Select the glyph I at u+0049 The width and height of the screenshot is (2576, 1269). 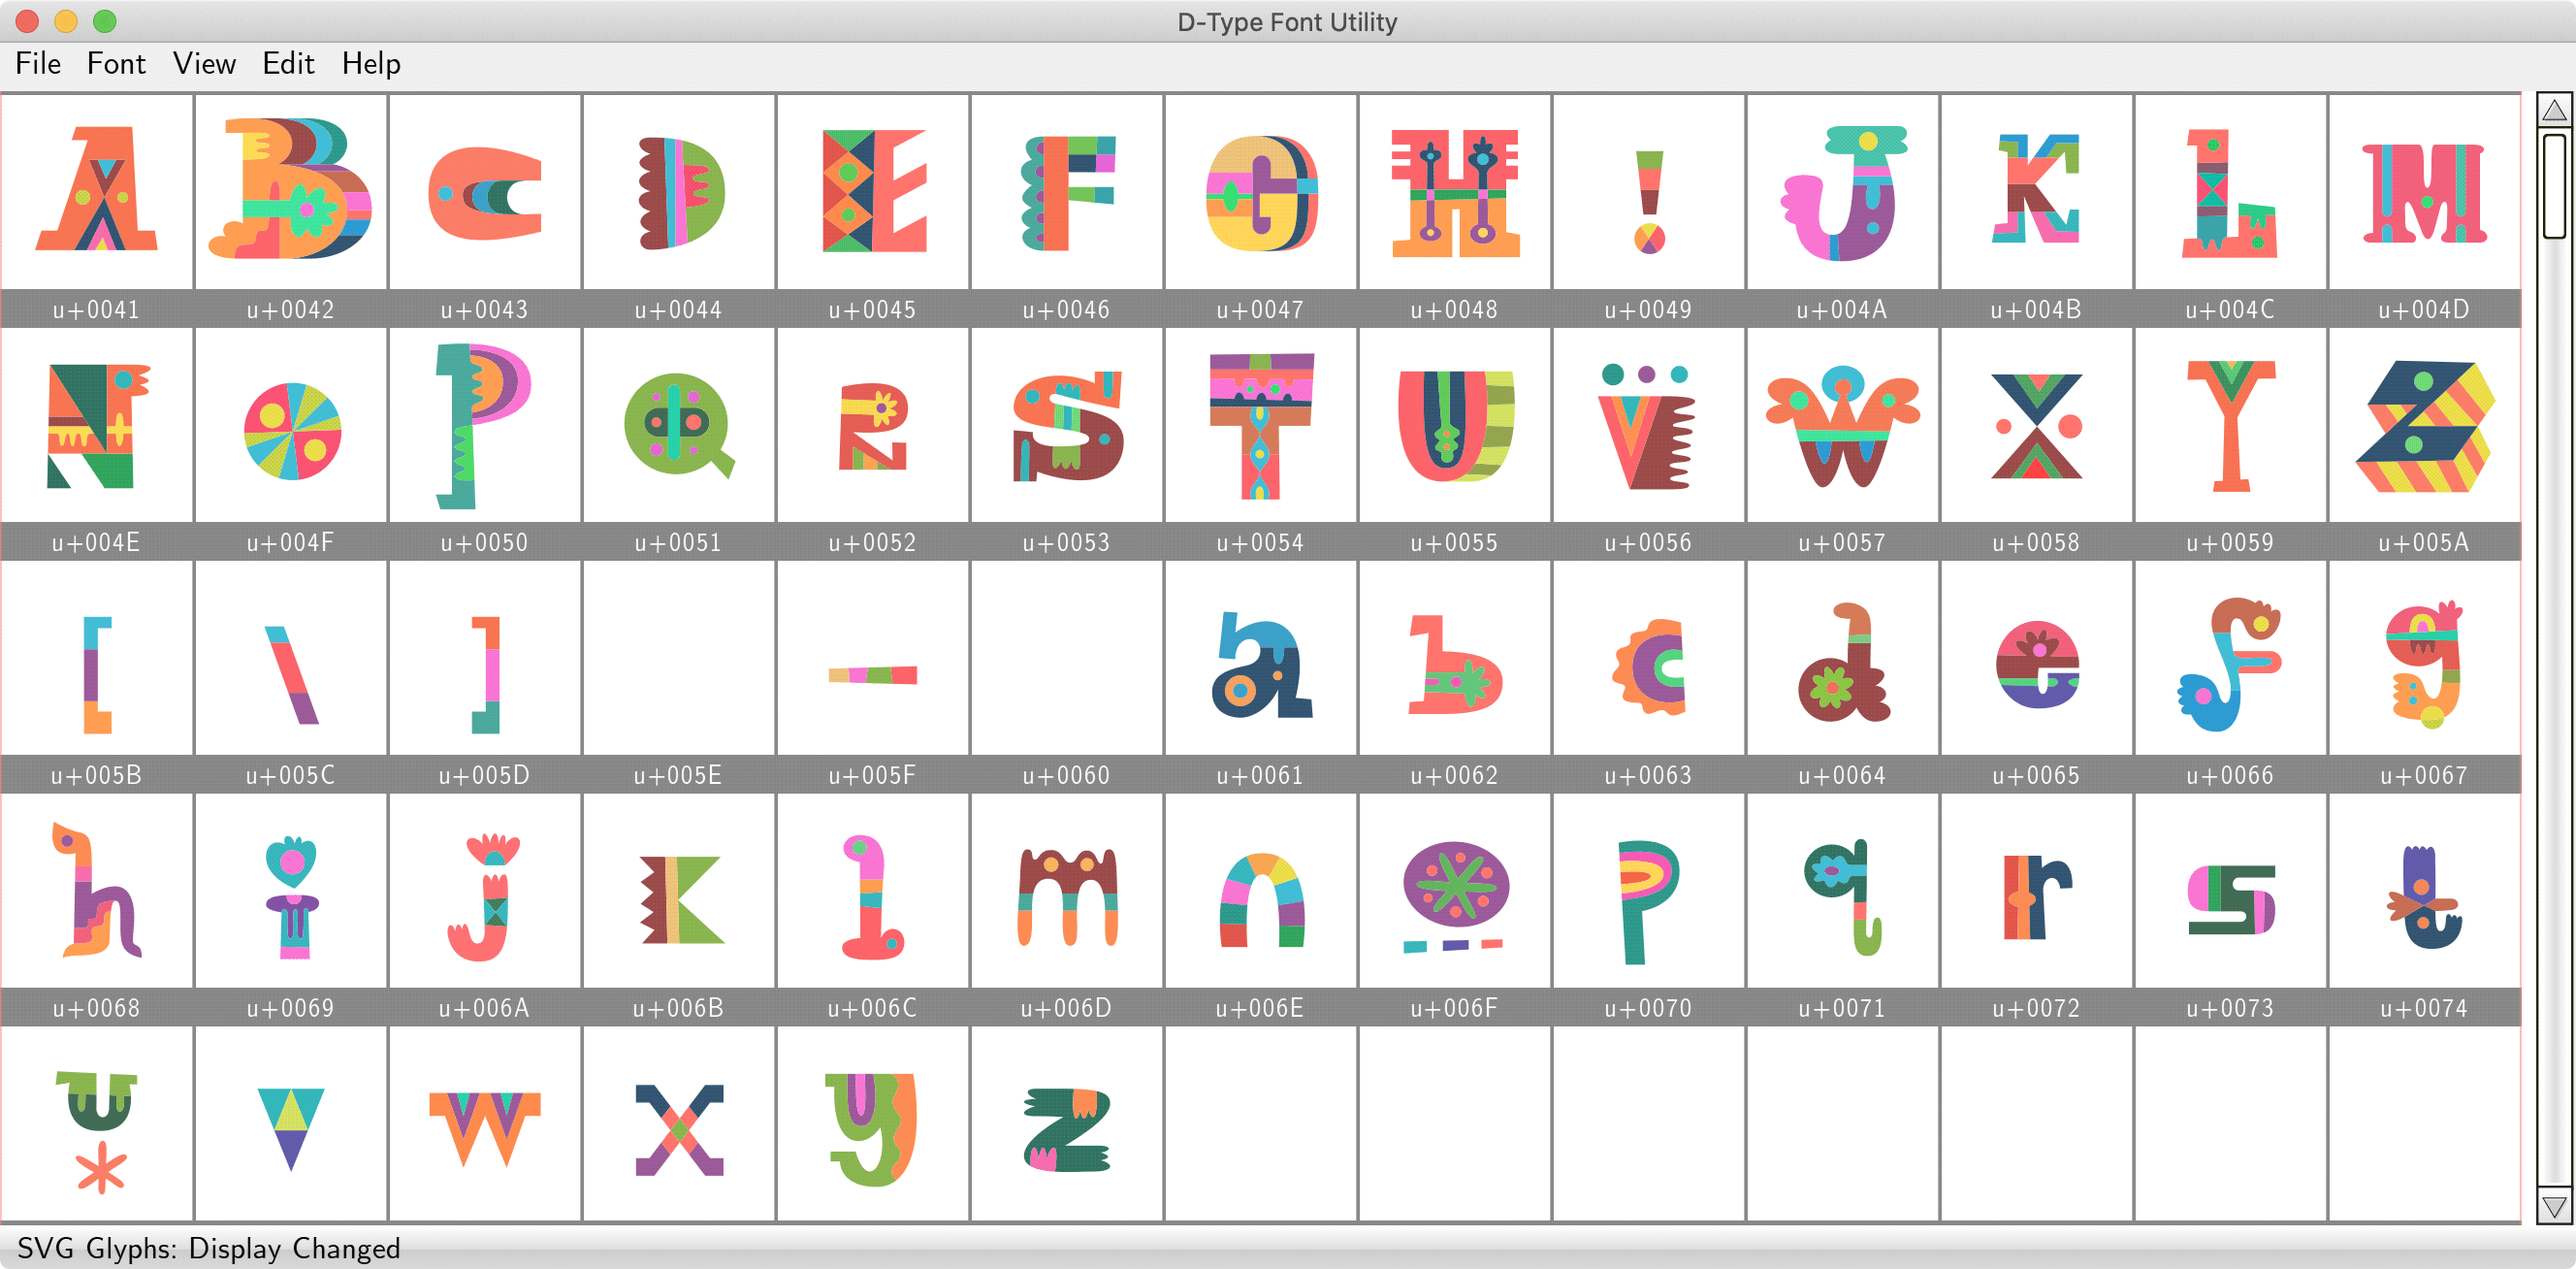pos(1649,202)
